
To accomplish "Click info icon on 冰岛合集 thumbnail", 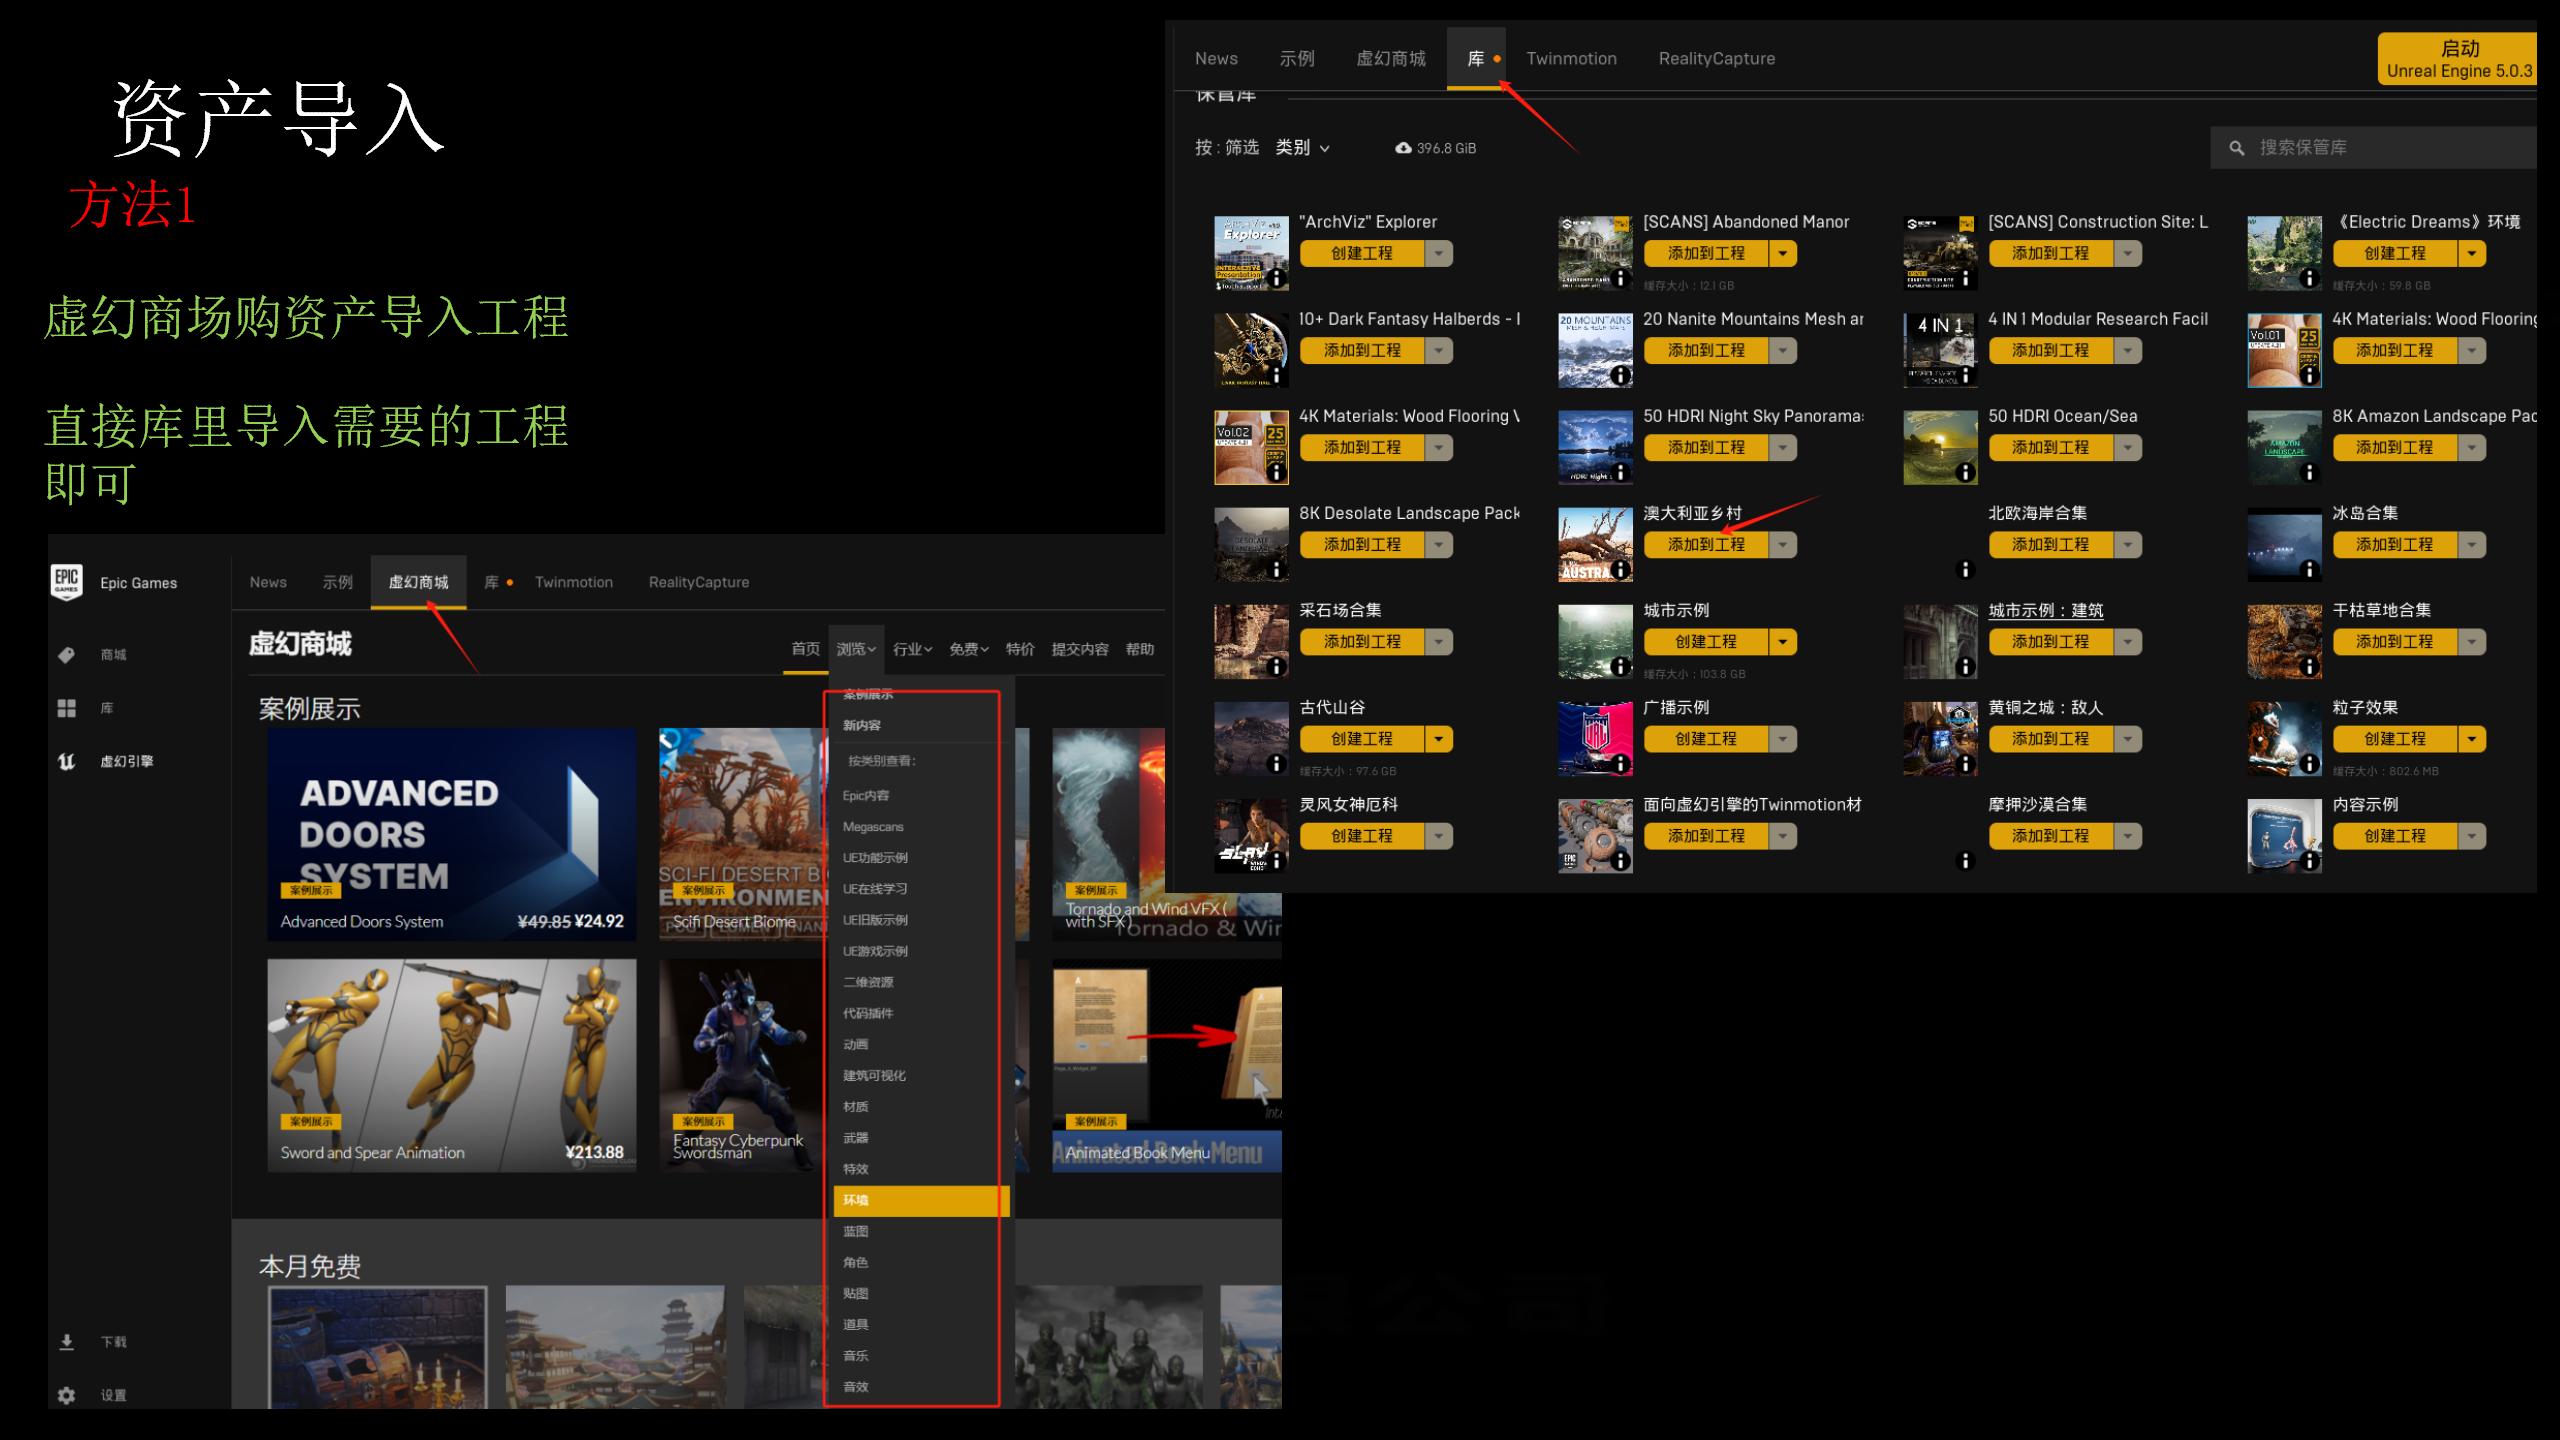I will tap(2309, 569).
